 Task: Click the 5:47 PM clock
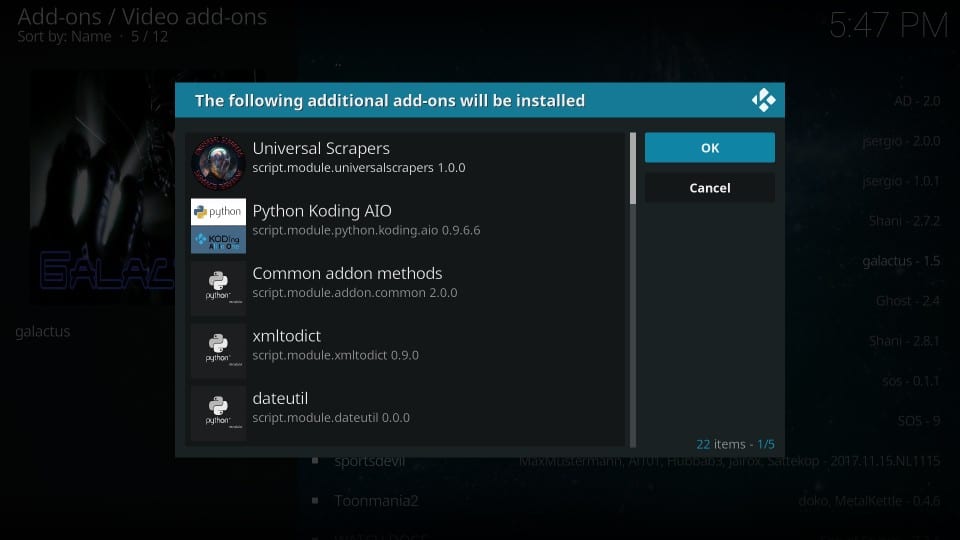coord(888,26)
